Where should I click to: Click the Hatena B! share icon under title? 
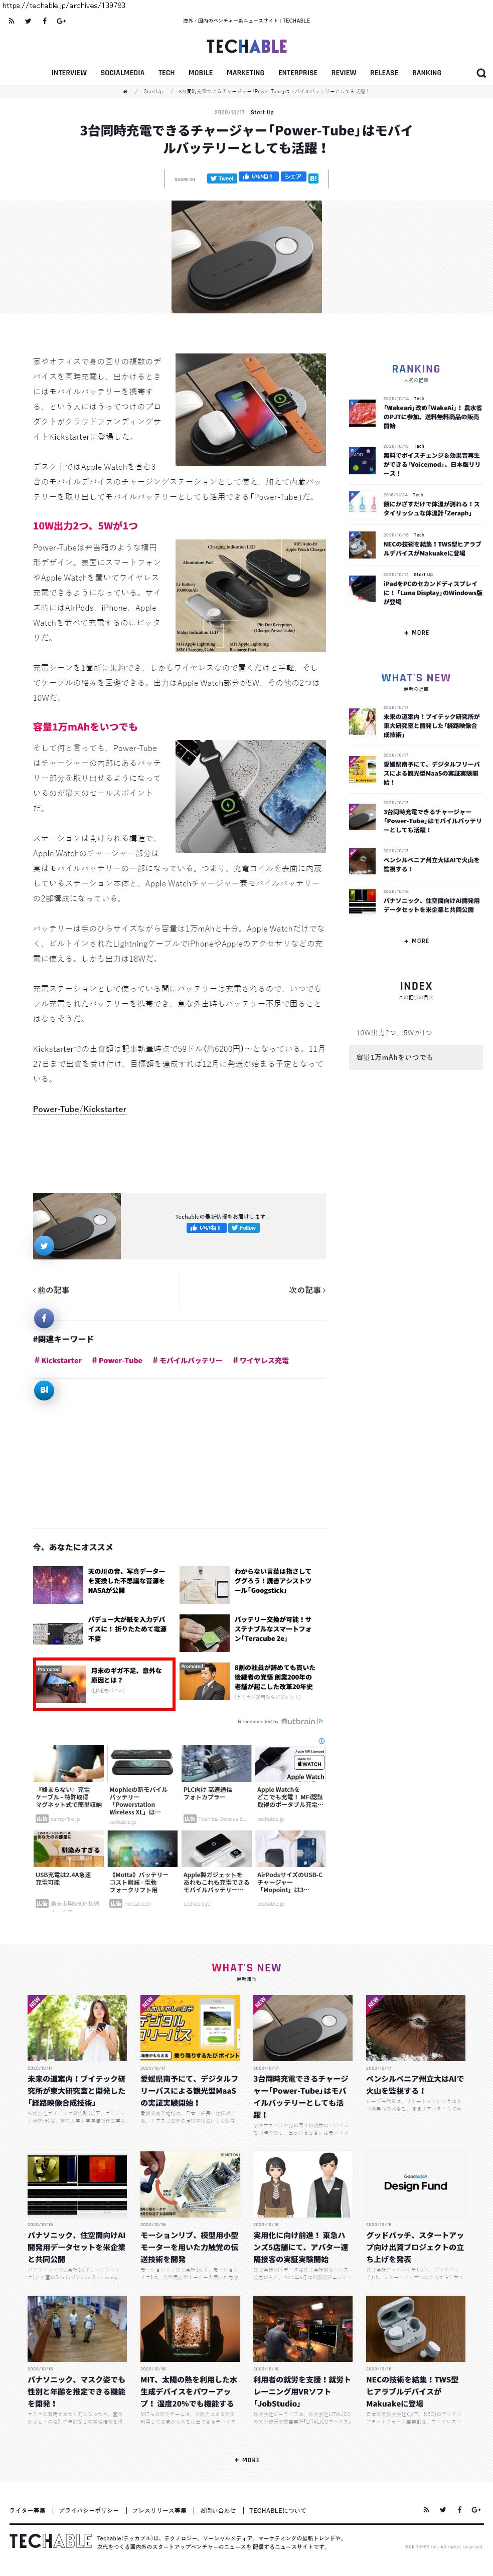tap(313, 178)
